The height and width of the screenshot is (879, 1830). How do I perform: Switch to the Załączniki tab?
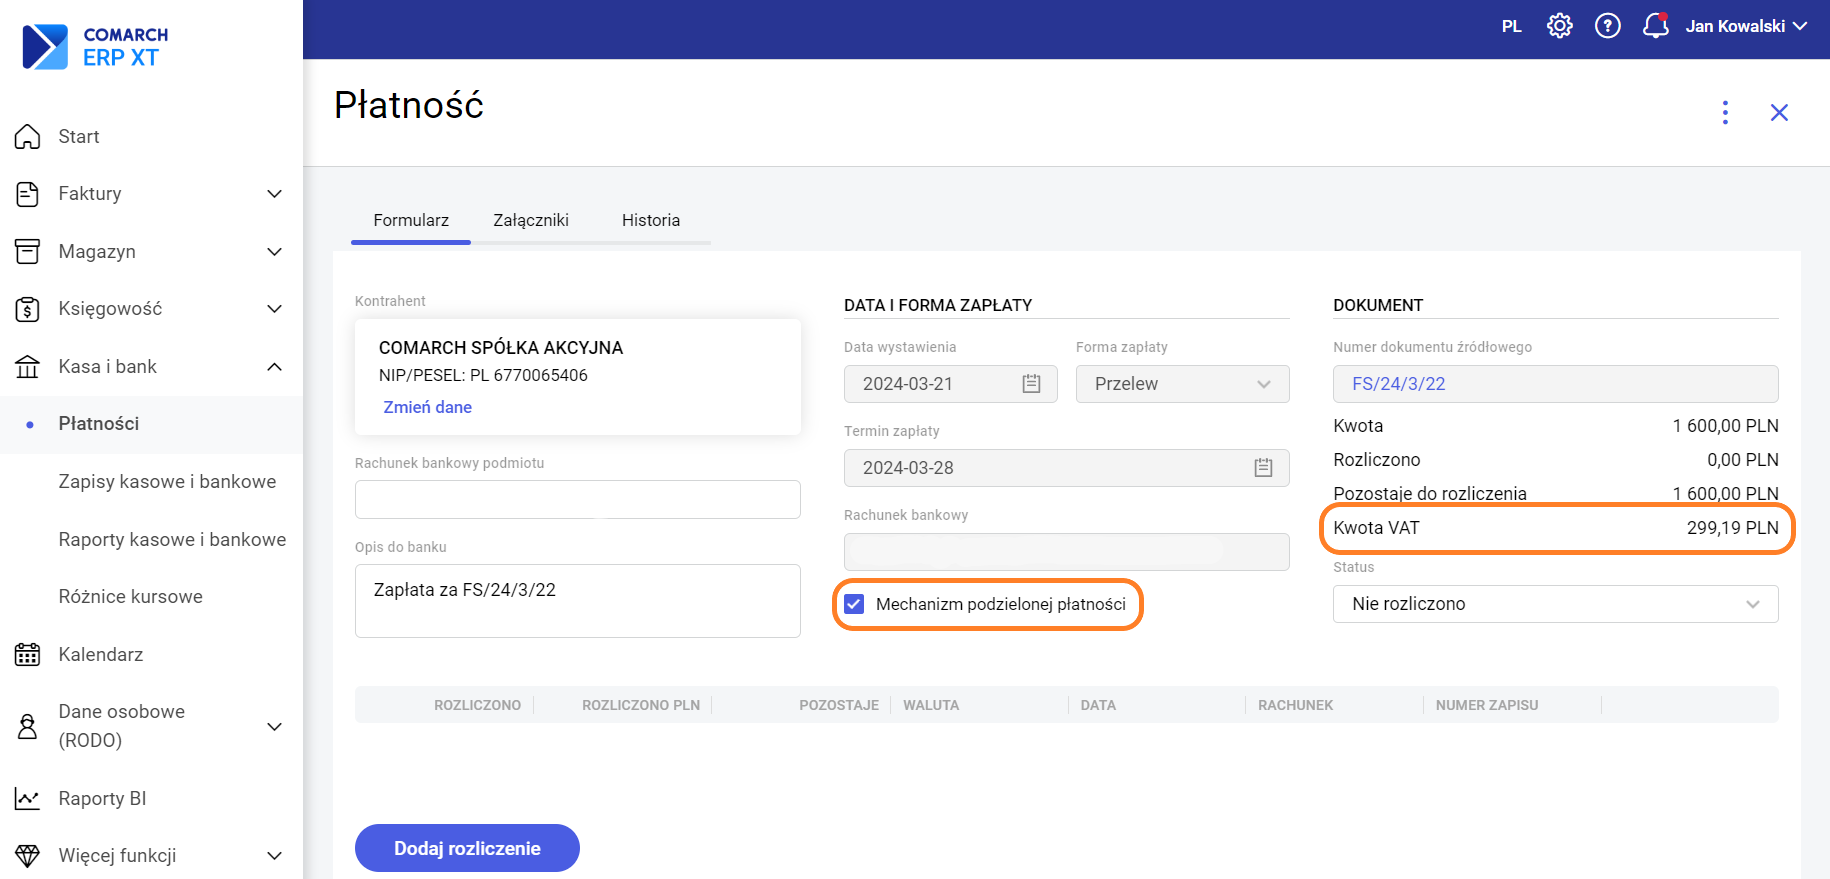[x=530, y=220]
